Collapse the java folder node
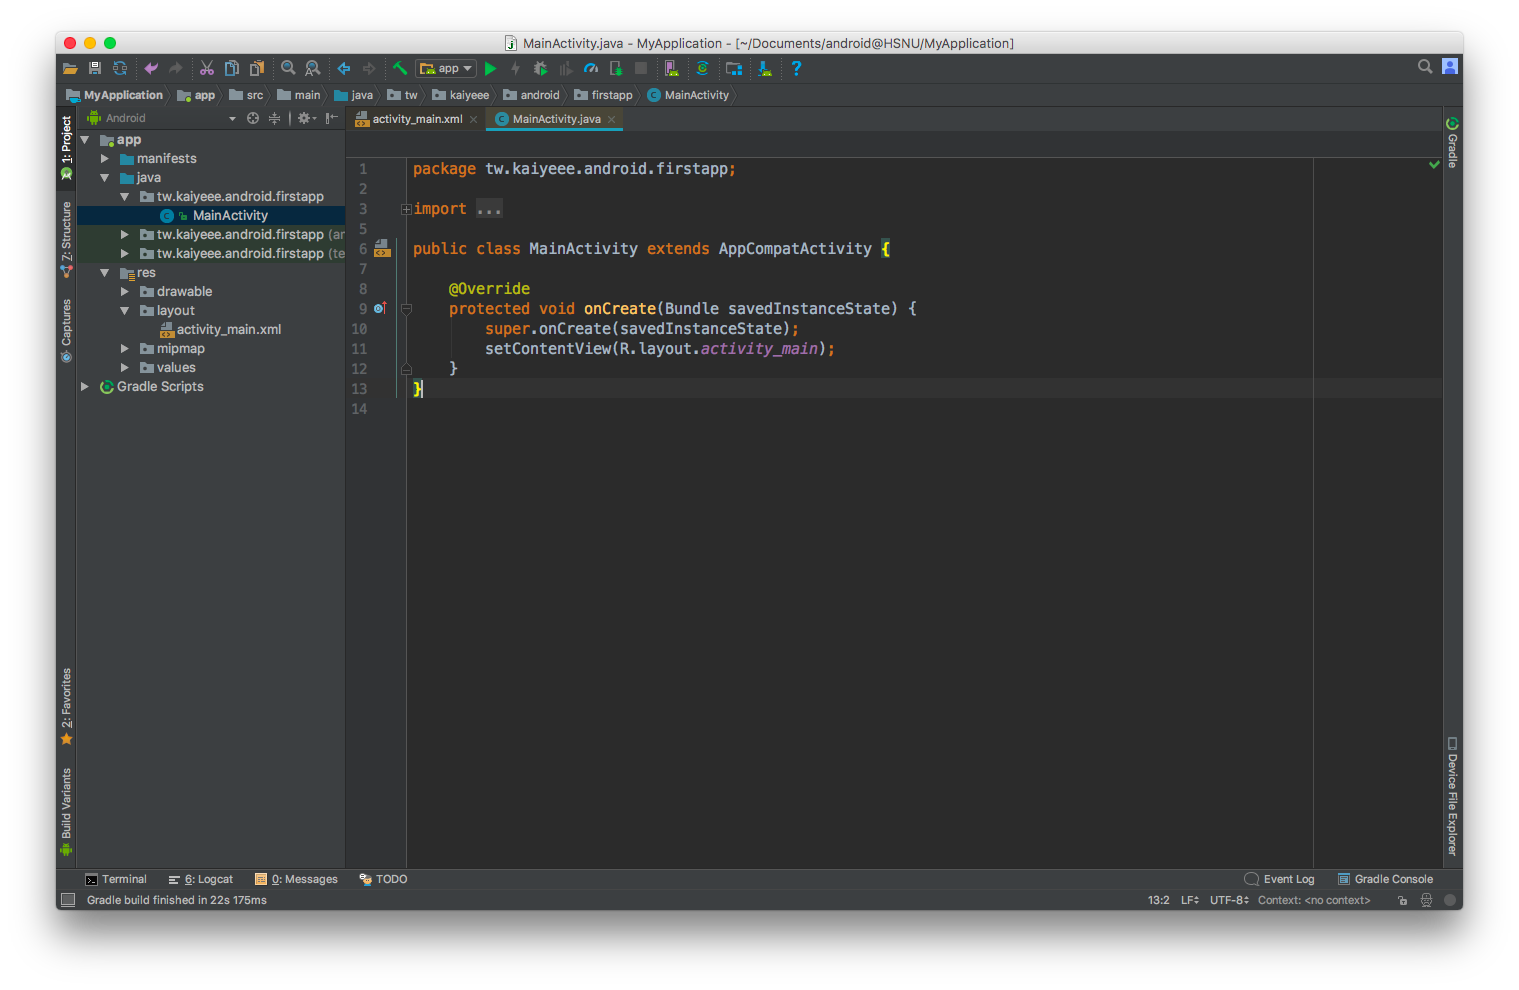The width and height of the screenshot is (1519, 990). (x=105, y=178)
